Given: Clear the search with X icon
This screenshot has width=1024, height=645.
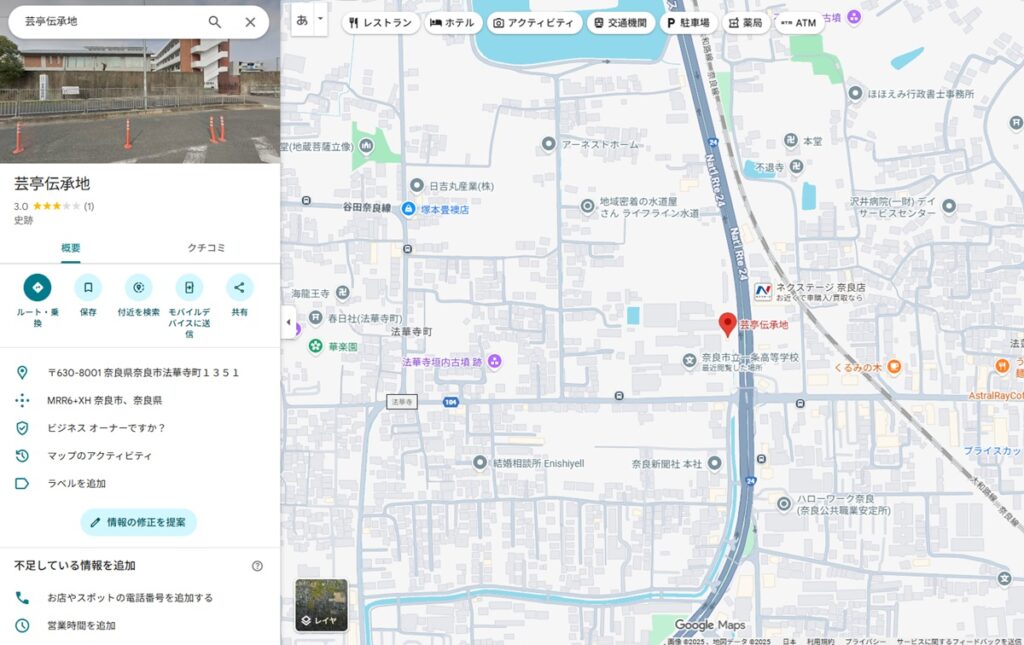Looking at the screenshot, I should (x=250, y=22).
